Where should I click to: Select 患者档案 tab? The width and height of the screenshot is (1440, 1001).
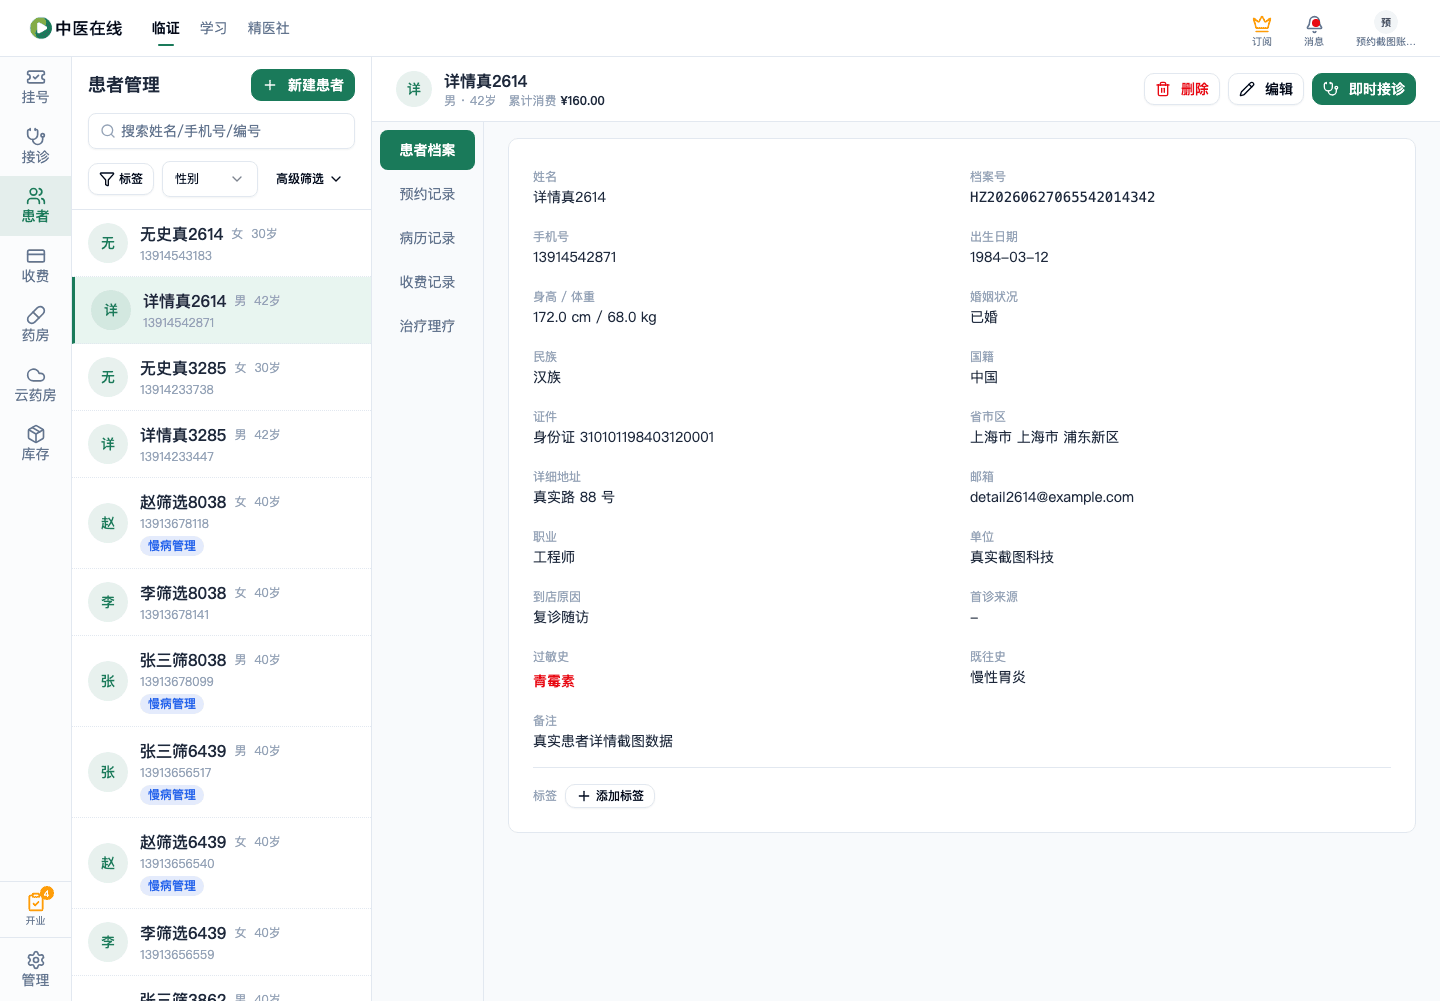[x=427, y=150]
